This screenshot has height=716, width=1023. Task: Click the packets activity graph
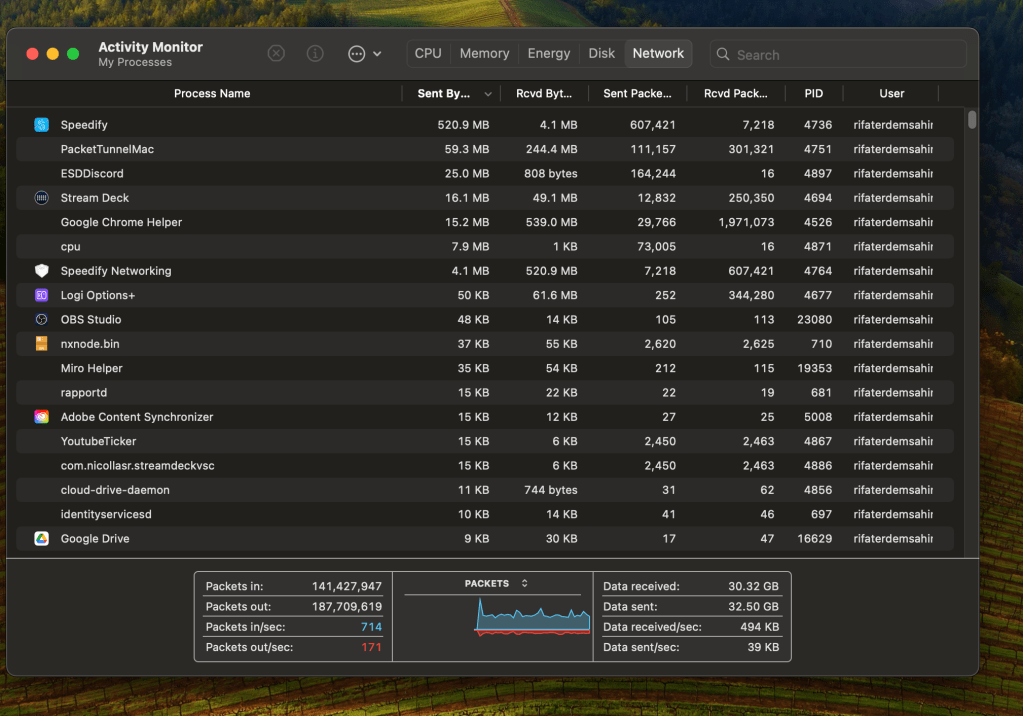(x=533, y=617)
